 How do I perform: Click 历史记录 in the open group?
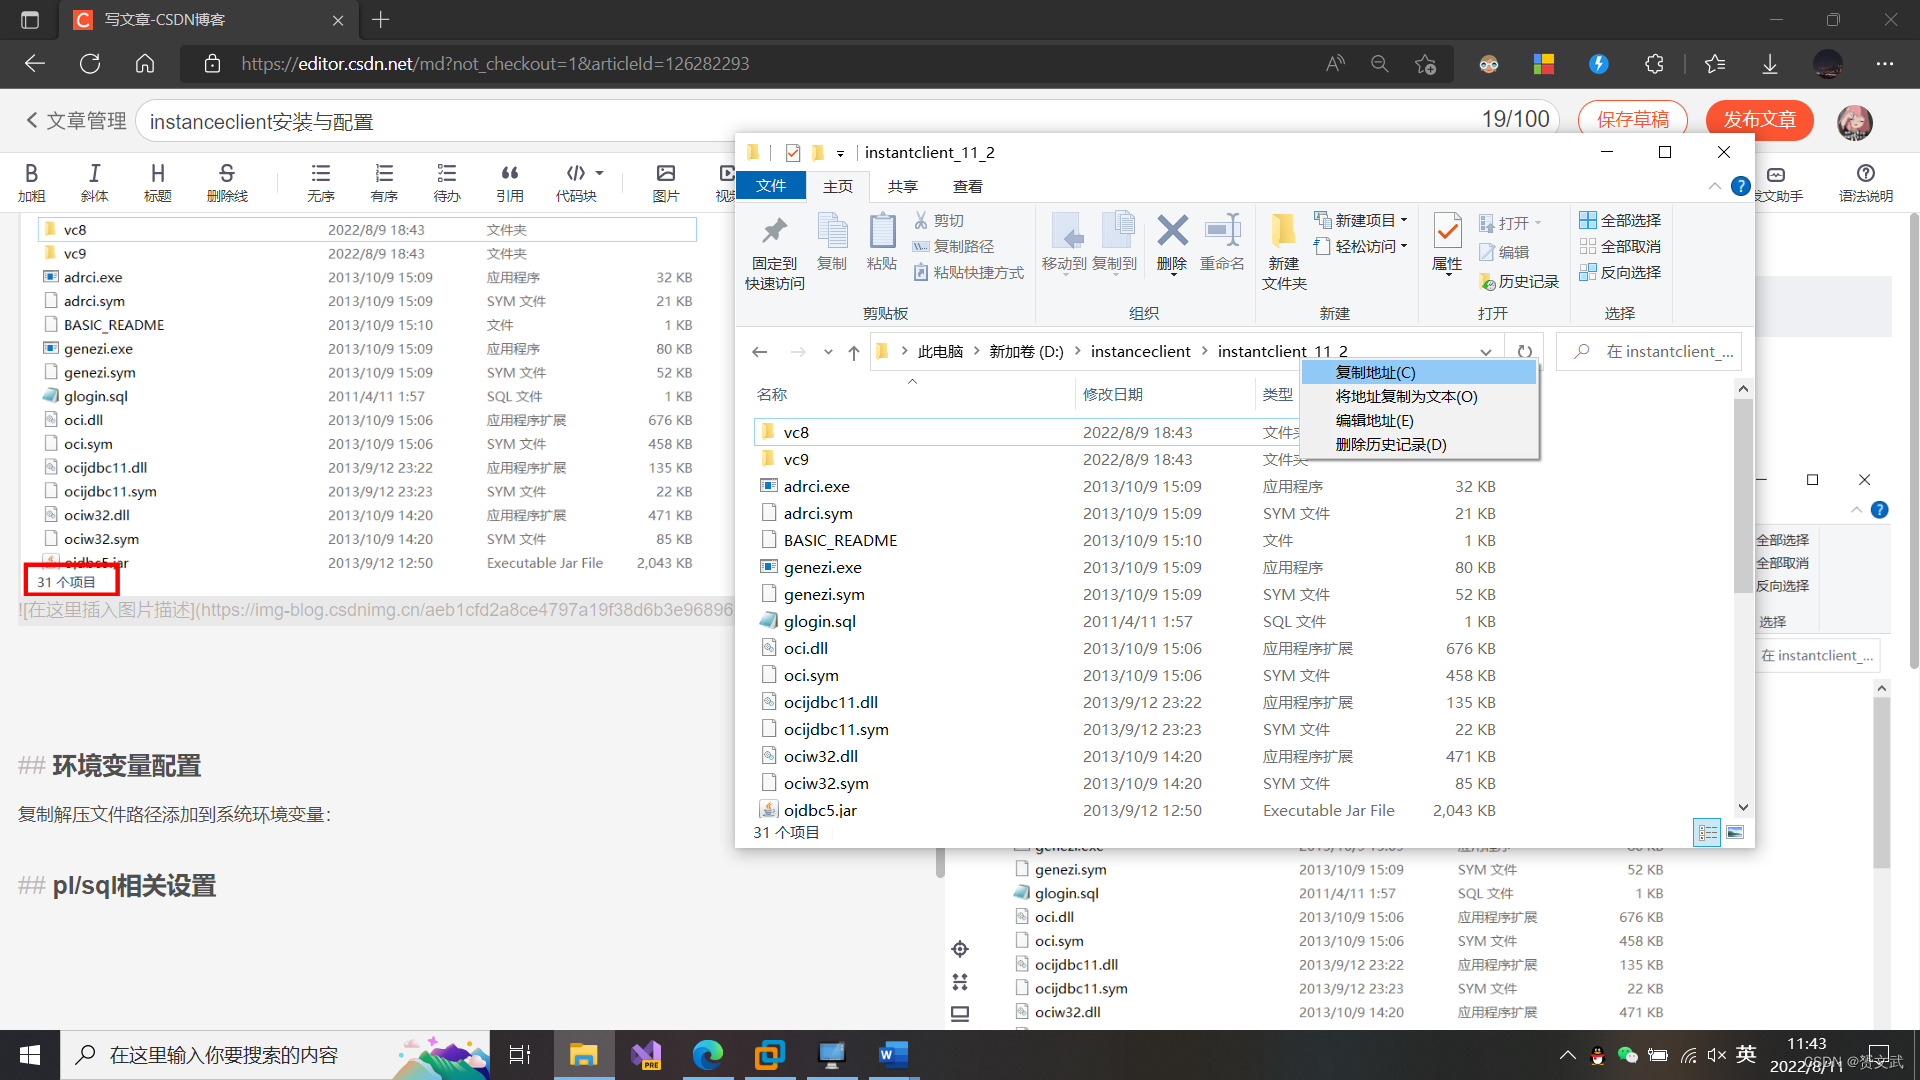[x=1519, y=282]
